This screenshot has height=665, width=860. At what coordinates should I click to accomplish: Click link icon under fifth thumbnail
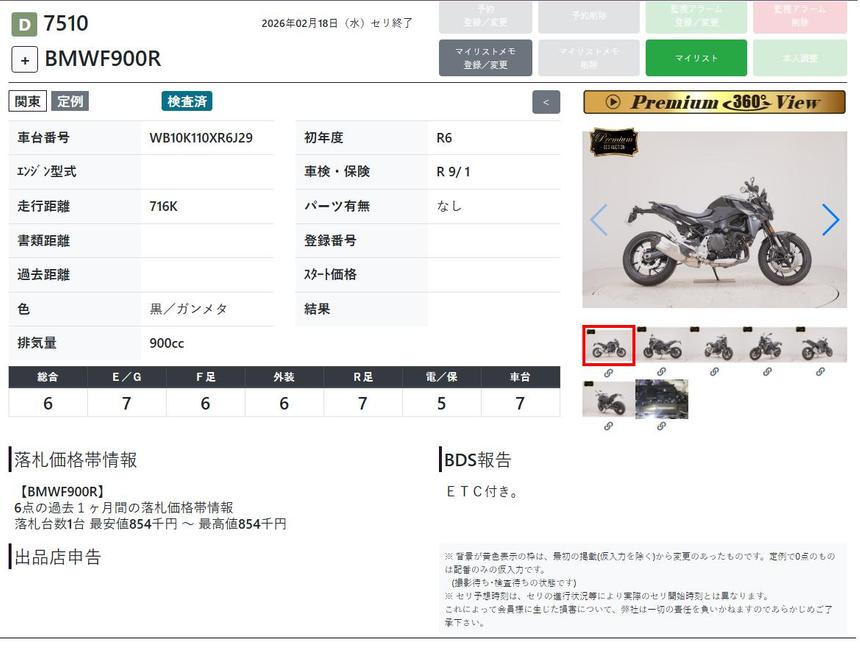pyautogui.click(x=821, y=372)
